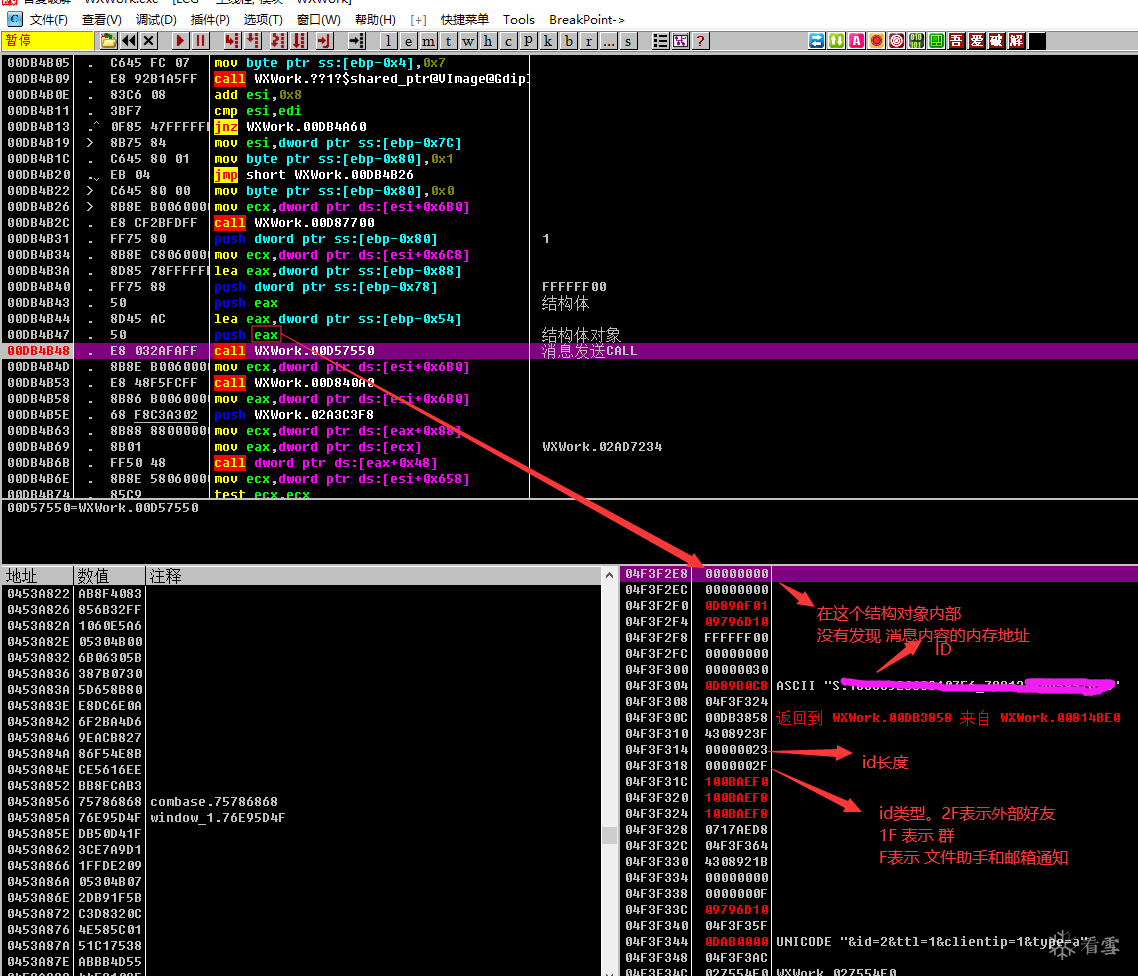Open Source window with 's' button
The image size is (1138, 976).
pyautogui.click(x=628, y=41)
